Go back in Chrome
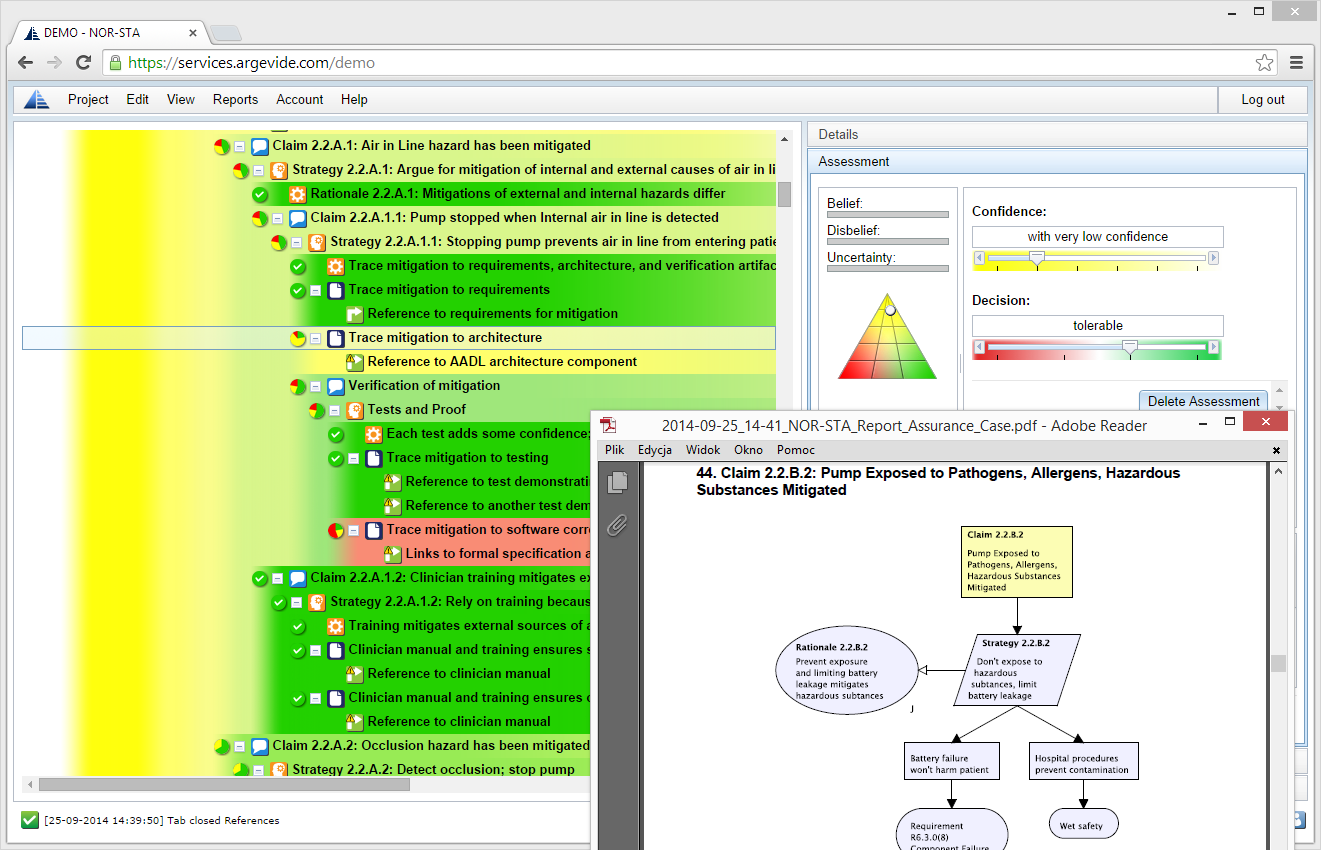Viewport: 1321px width, 850px height. pyautogui.click(x=25, y=62)
